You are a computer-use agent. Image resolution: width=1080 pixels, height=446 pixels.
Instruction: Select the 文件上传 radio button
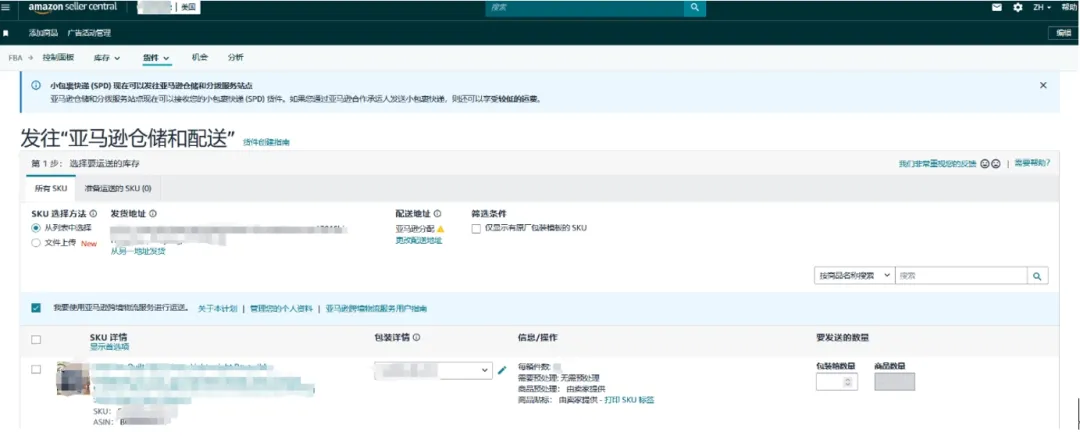pos(36,242)
